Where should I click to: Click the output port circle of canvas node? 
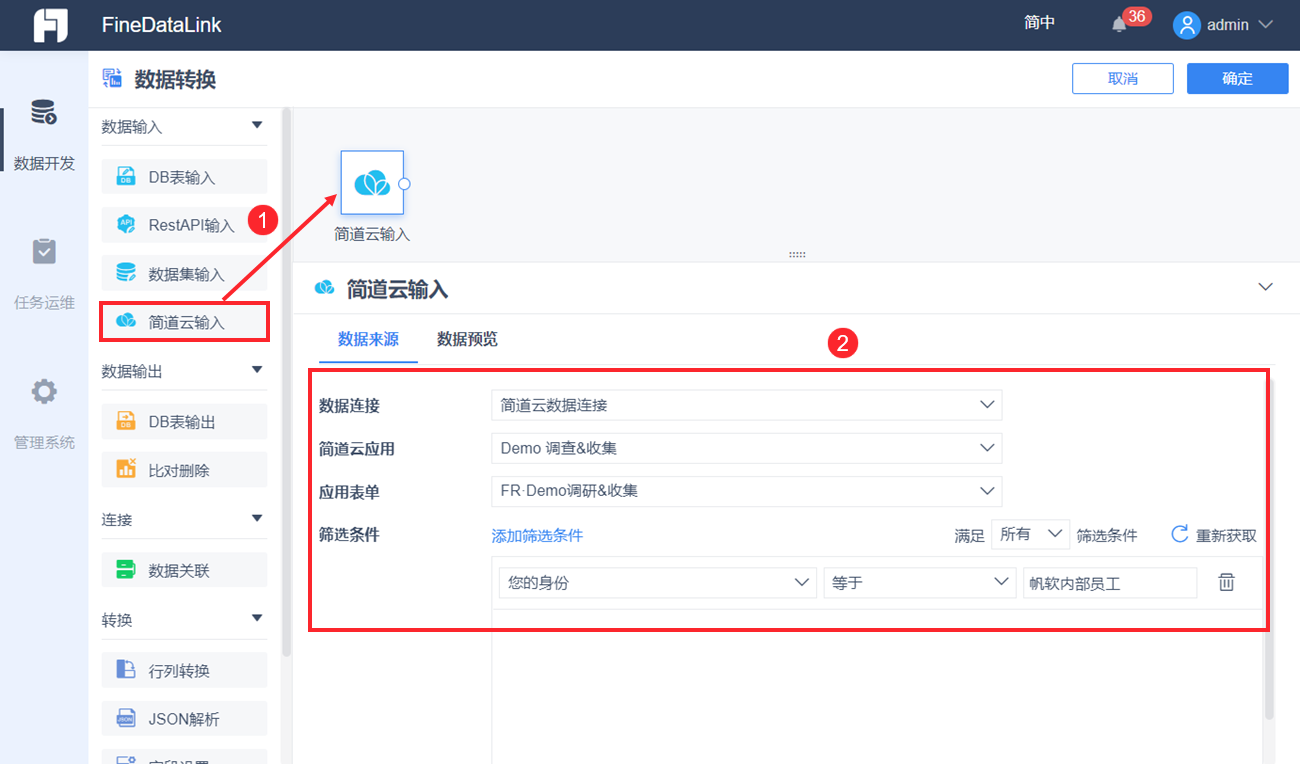(x=404, y=184)
